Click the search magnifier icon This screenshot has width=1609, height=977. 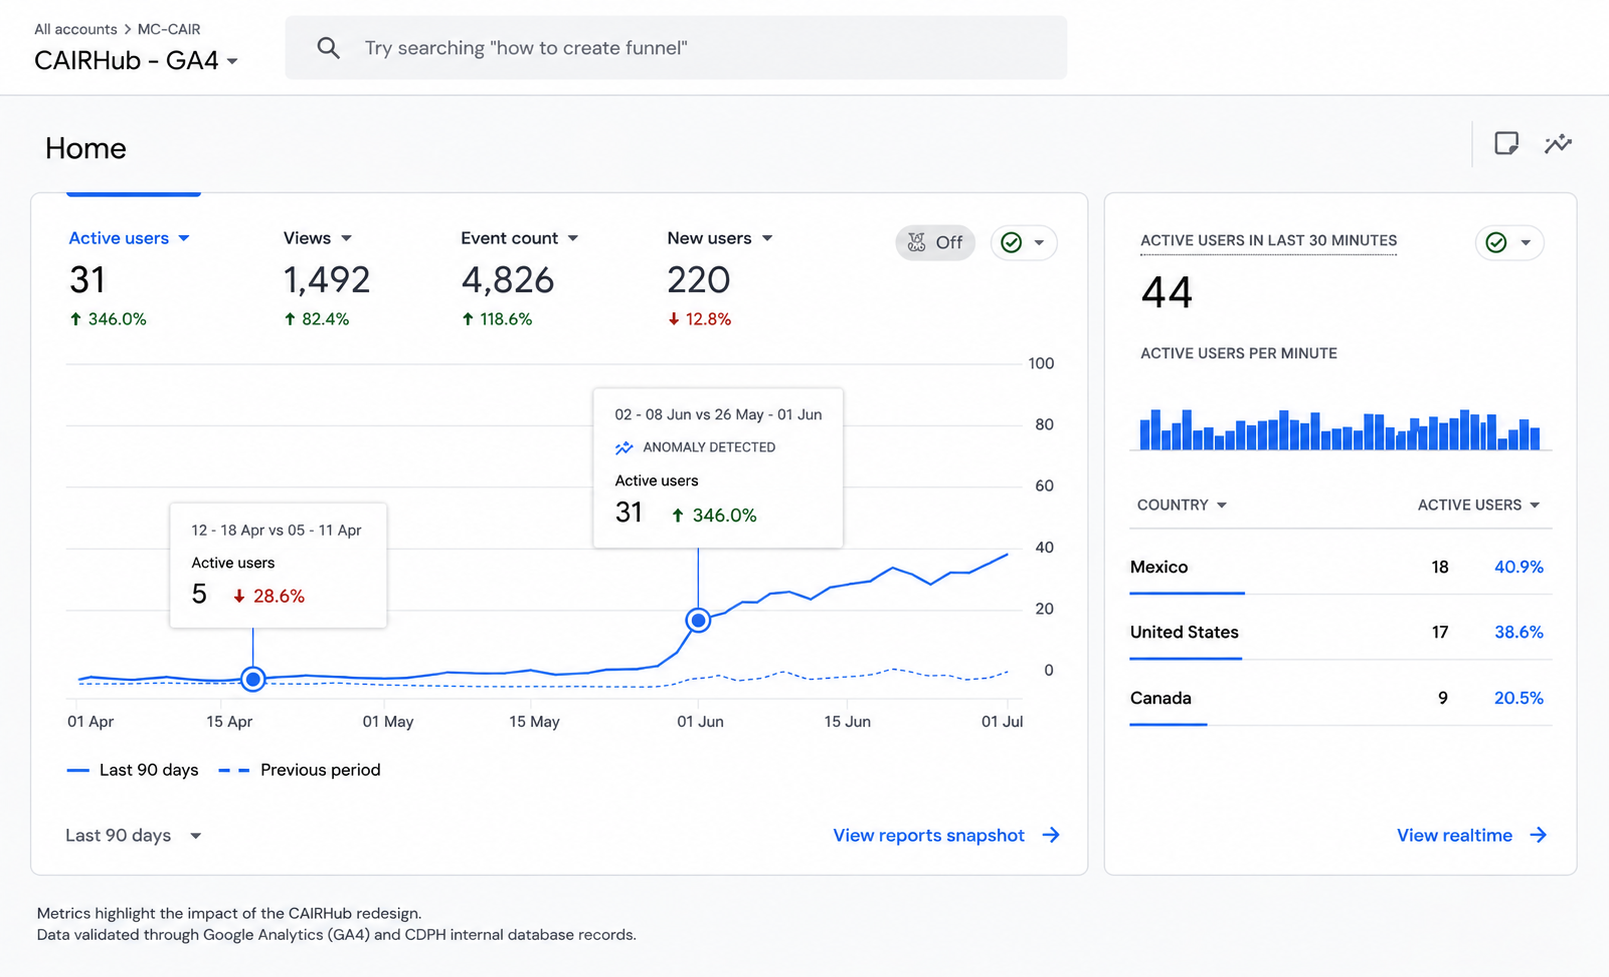pos(328,48)
